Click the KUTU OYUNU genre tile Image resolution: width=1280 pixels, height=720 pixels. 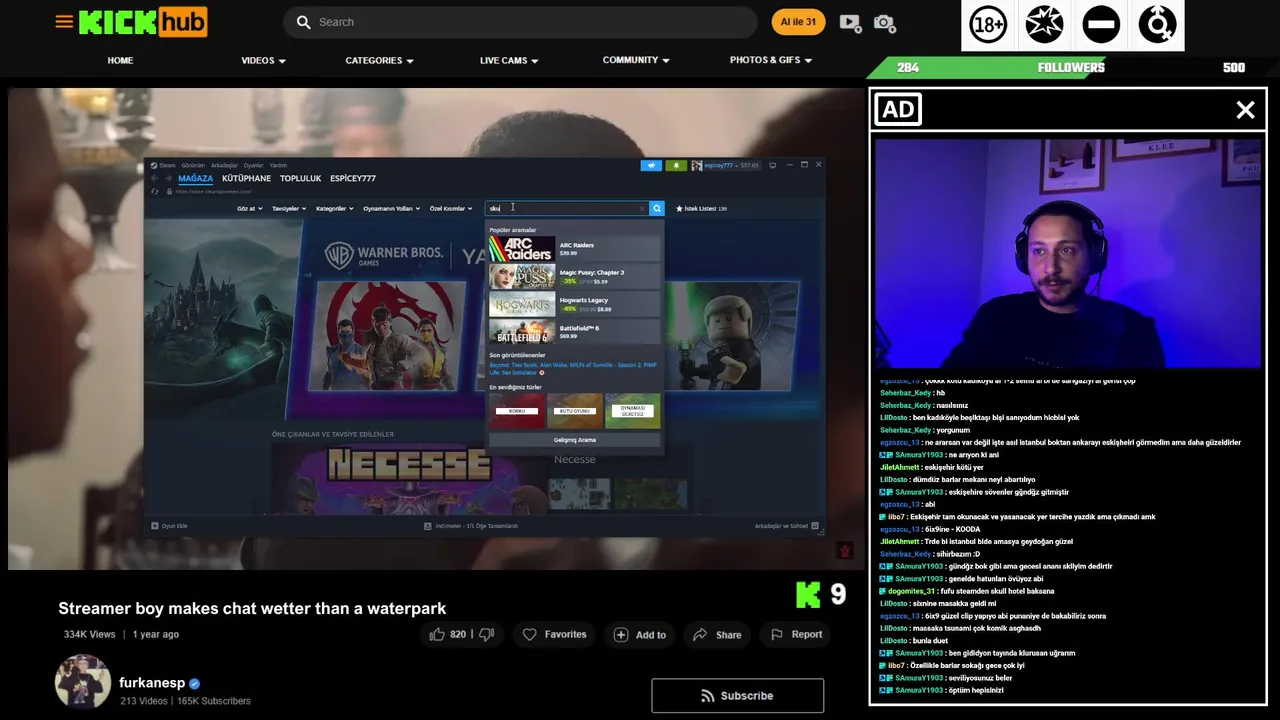point(575,410)
